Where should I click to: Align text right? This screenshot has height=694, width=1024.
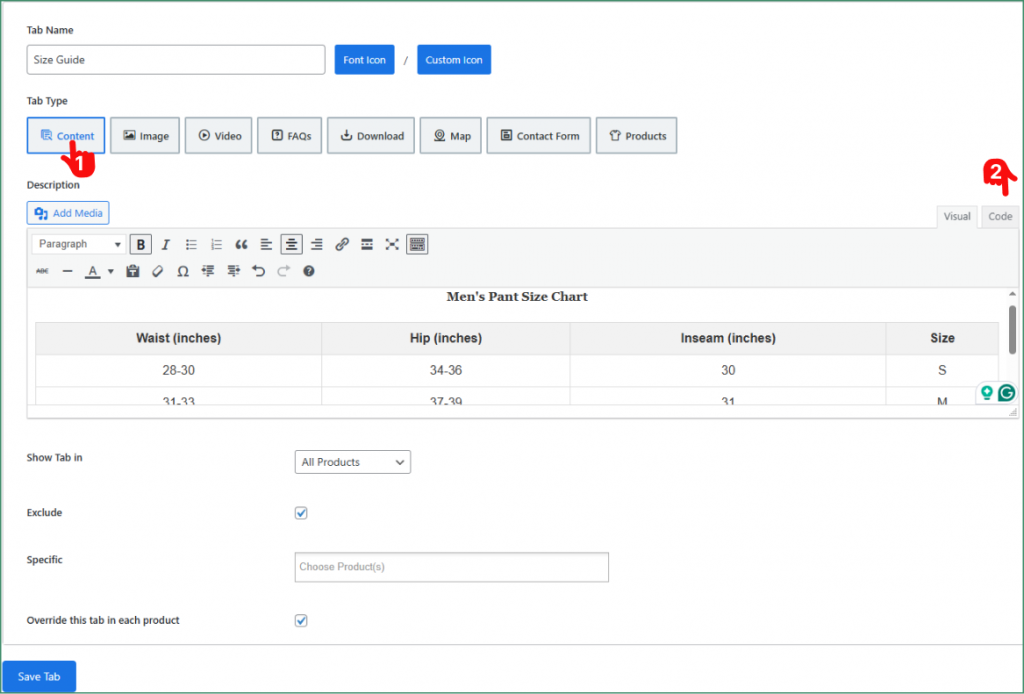click(x=317, y=244)
